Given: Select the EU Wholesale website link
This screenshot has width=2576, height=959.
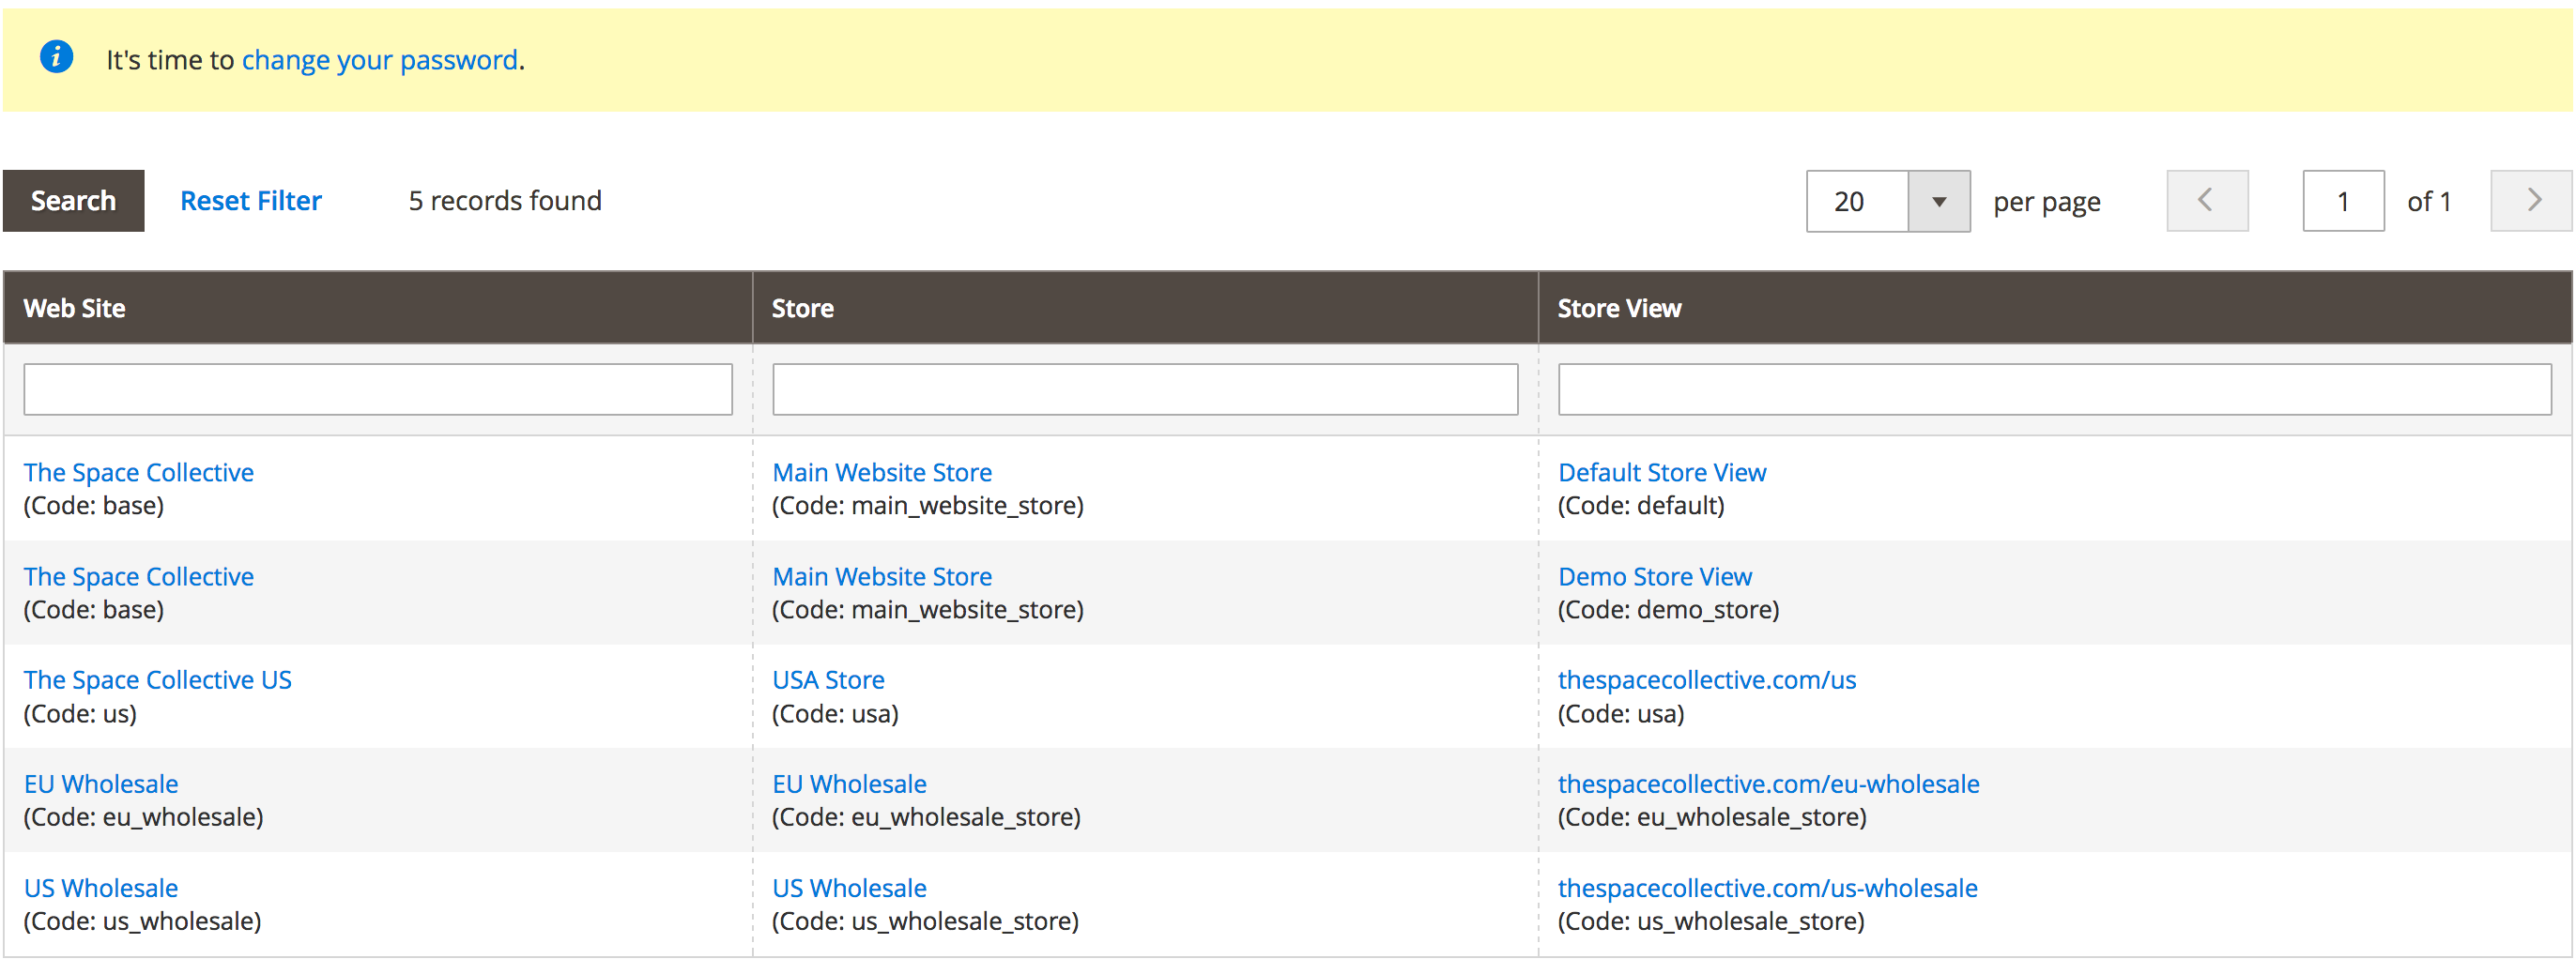Looking at the screenshot, I should point(101,783).
